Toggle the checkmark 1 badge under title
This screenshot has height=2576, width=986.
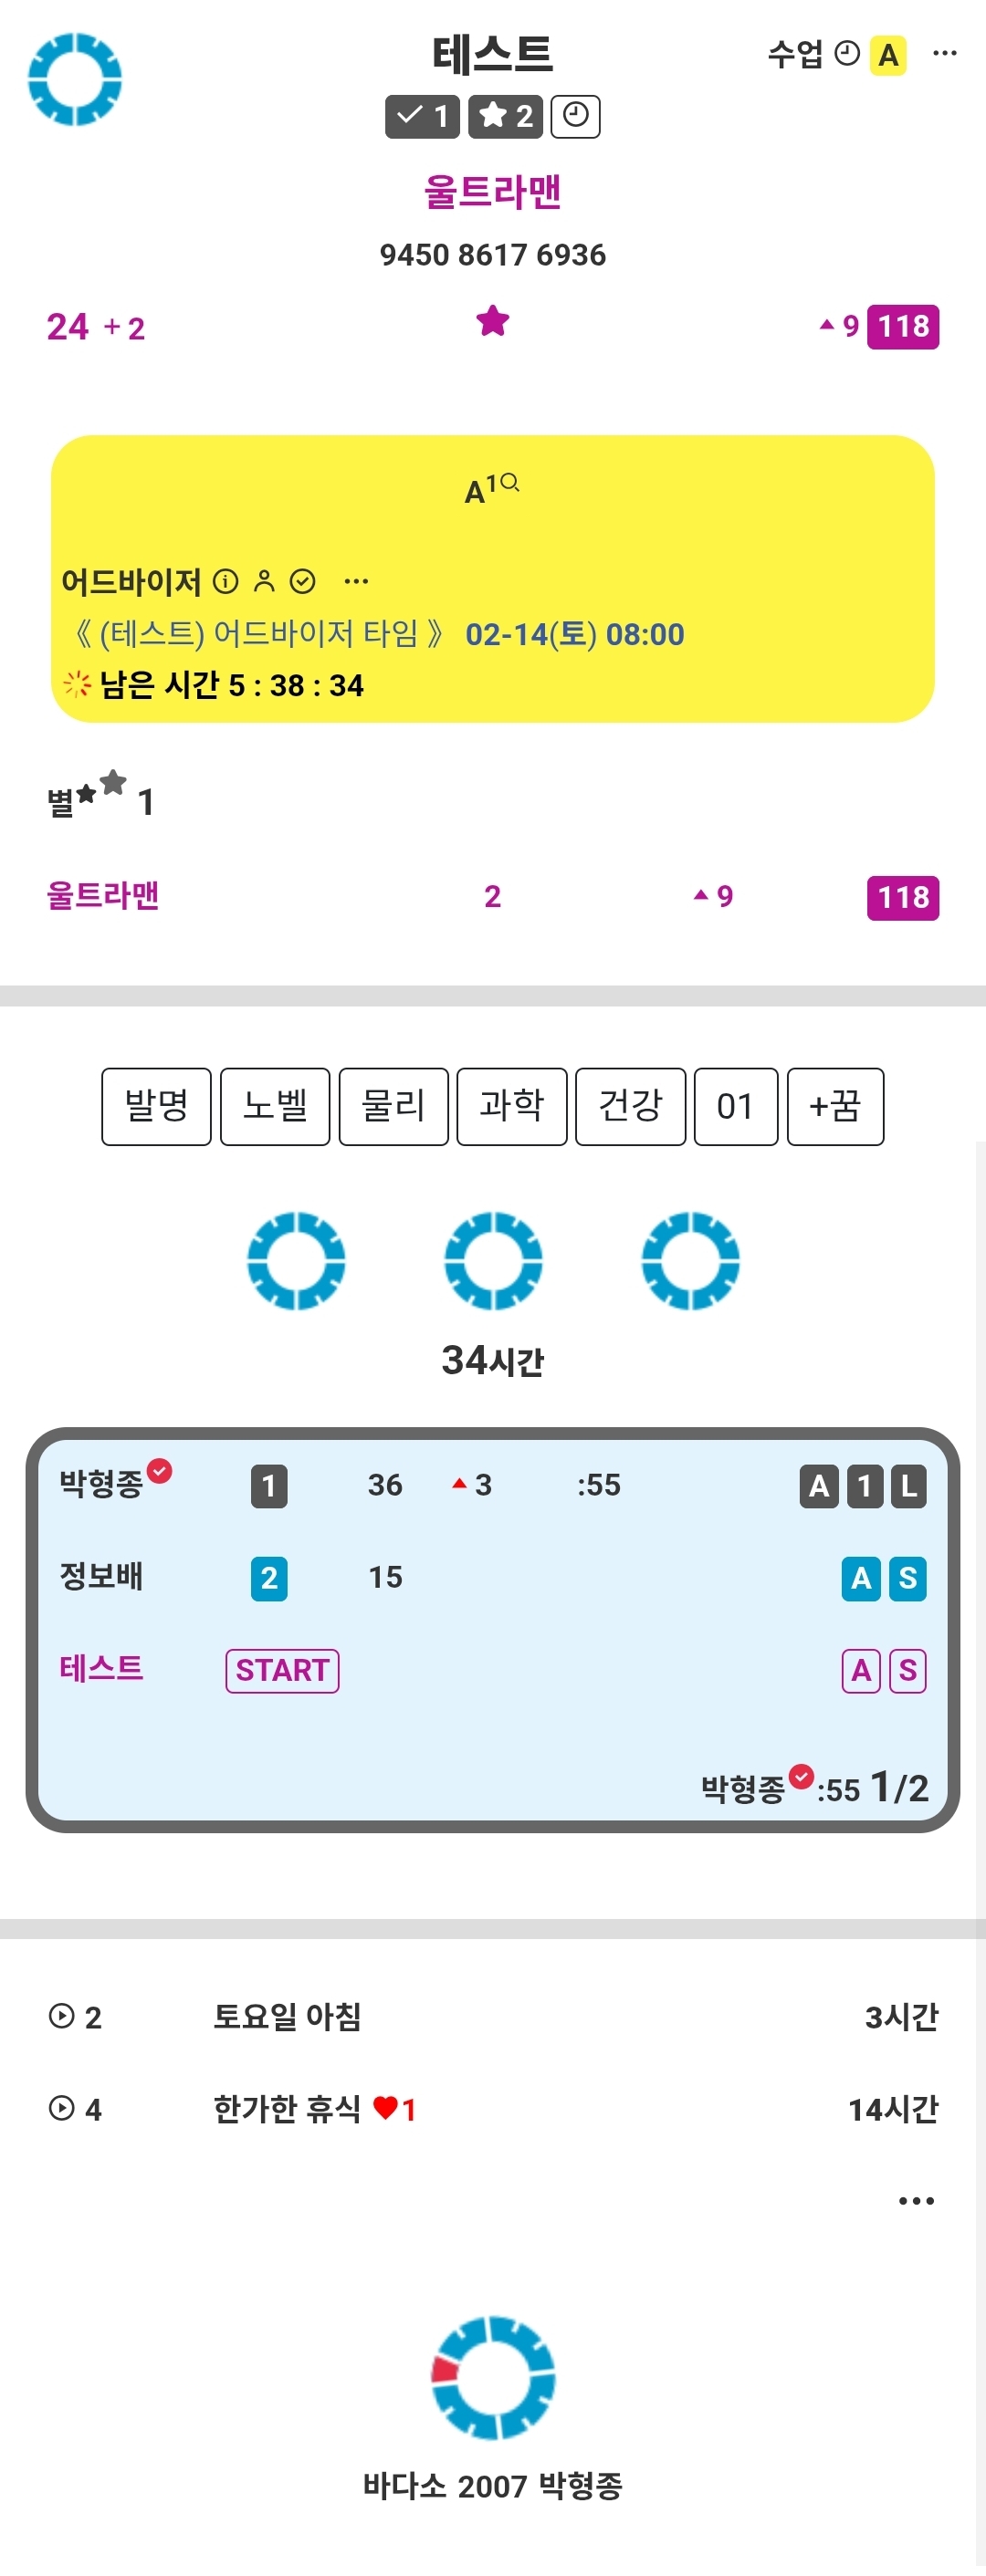click(422, 116)
